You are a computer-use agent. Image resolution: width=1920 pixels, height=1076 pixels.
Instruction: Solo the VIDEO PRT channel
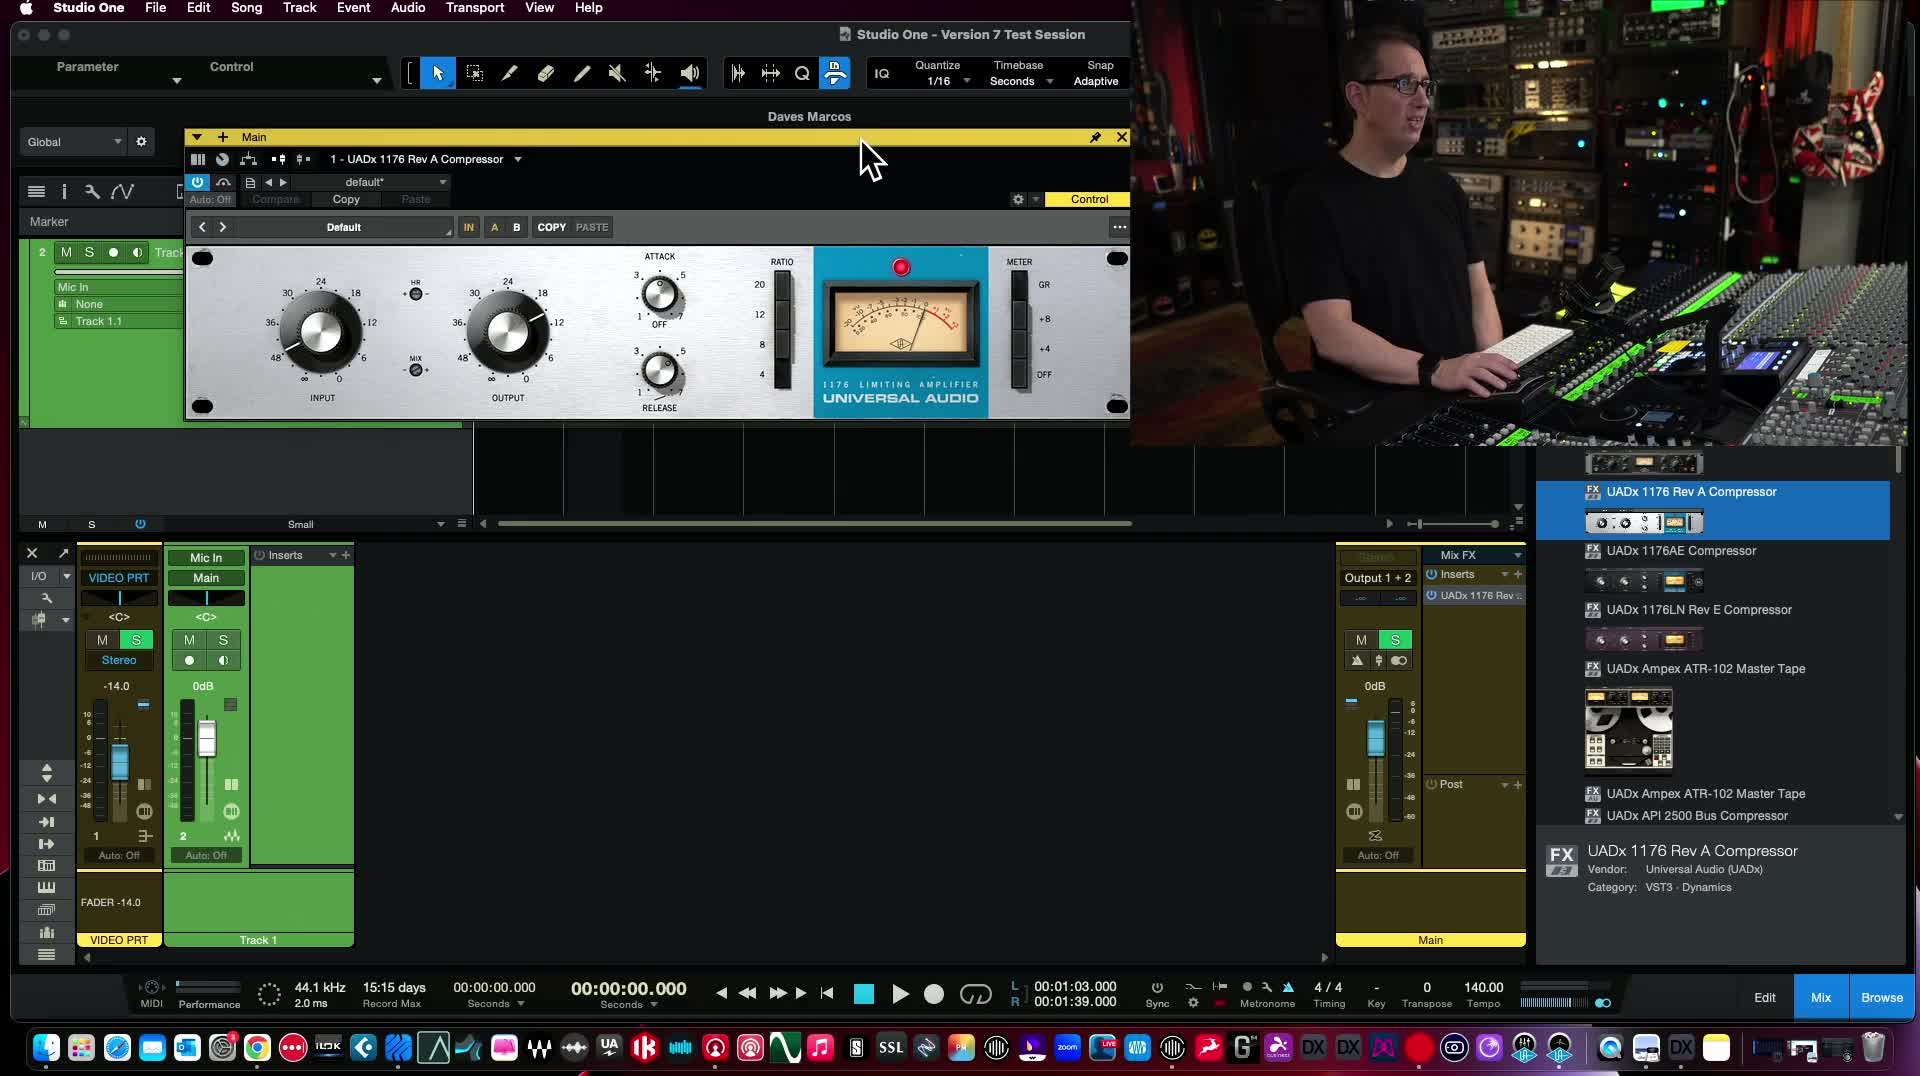click(x=136, y=640)
